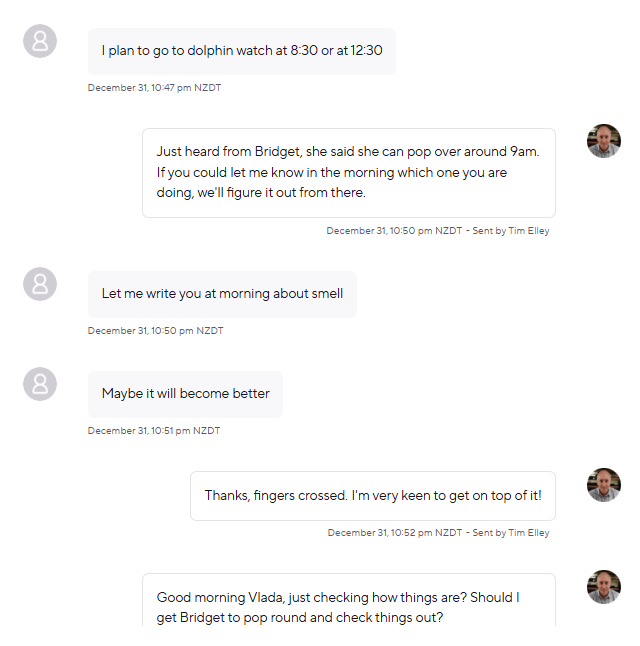Click guest avatar beside dolphin watch message
Image resolution: width=640 pixels, height=646 pixels.
pos(40,41)
